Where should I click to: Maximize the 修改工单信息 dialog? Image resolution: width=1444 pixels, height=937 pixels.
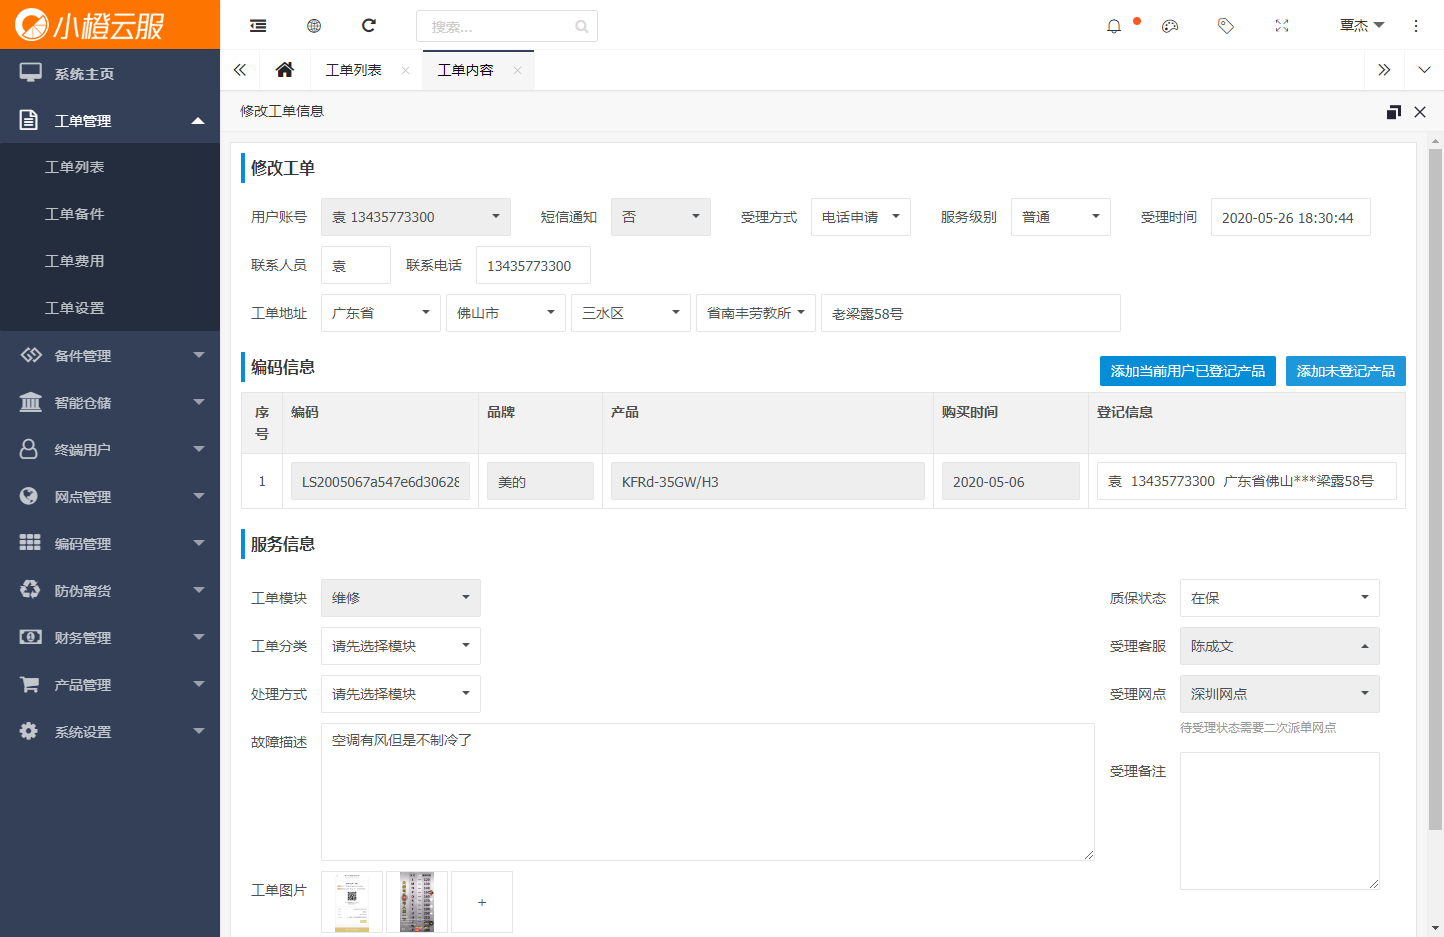pos(1394,112)
